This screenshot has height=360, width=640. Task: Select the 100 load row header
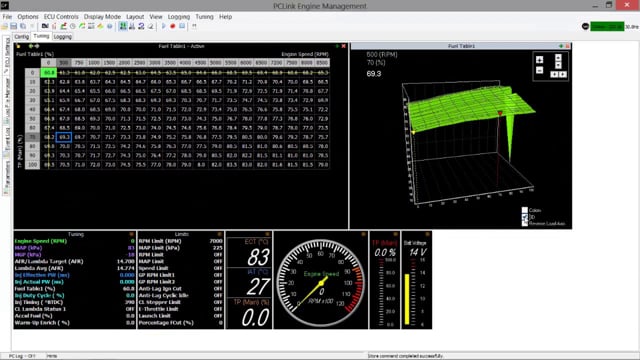32,165
